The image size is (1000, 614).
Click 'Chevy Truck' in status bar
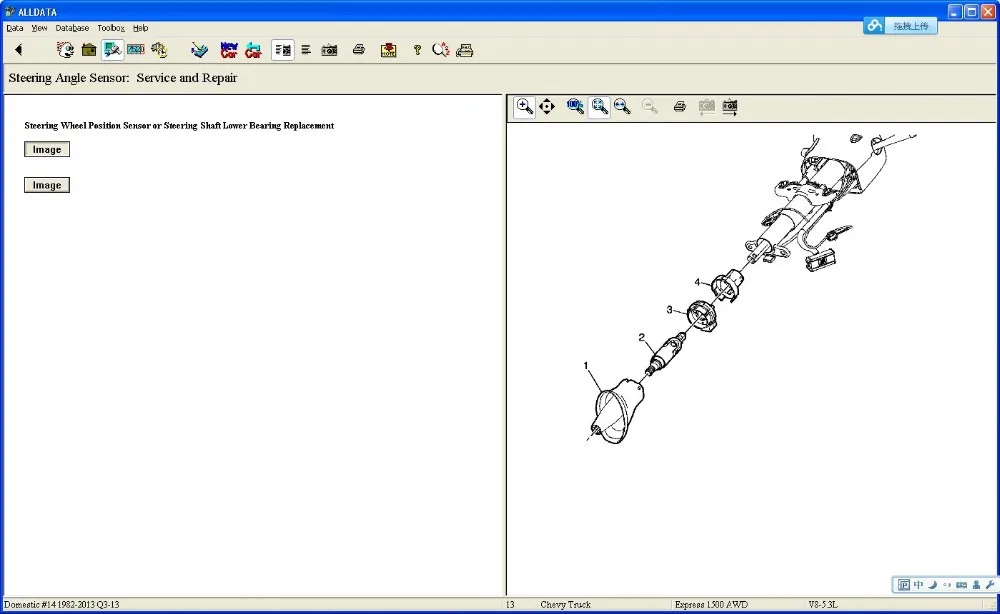pyautogui.click(x=566, y=604)
